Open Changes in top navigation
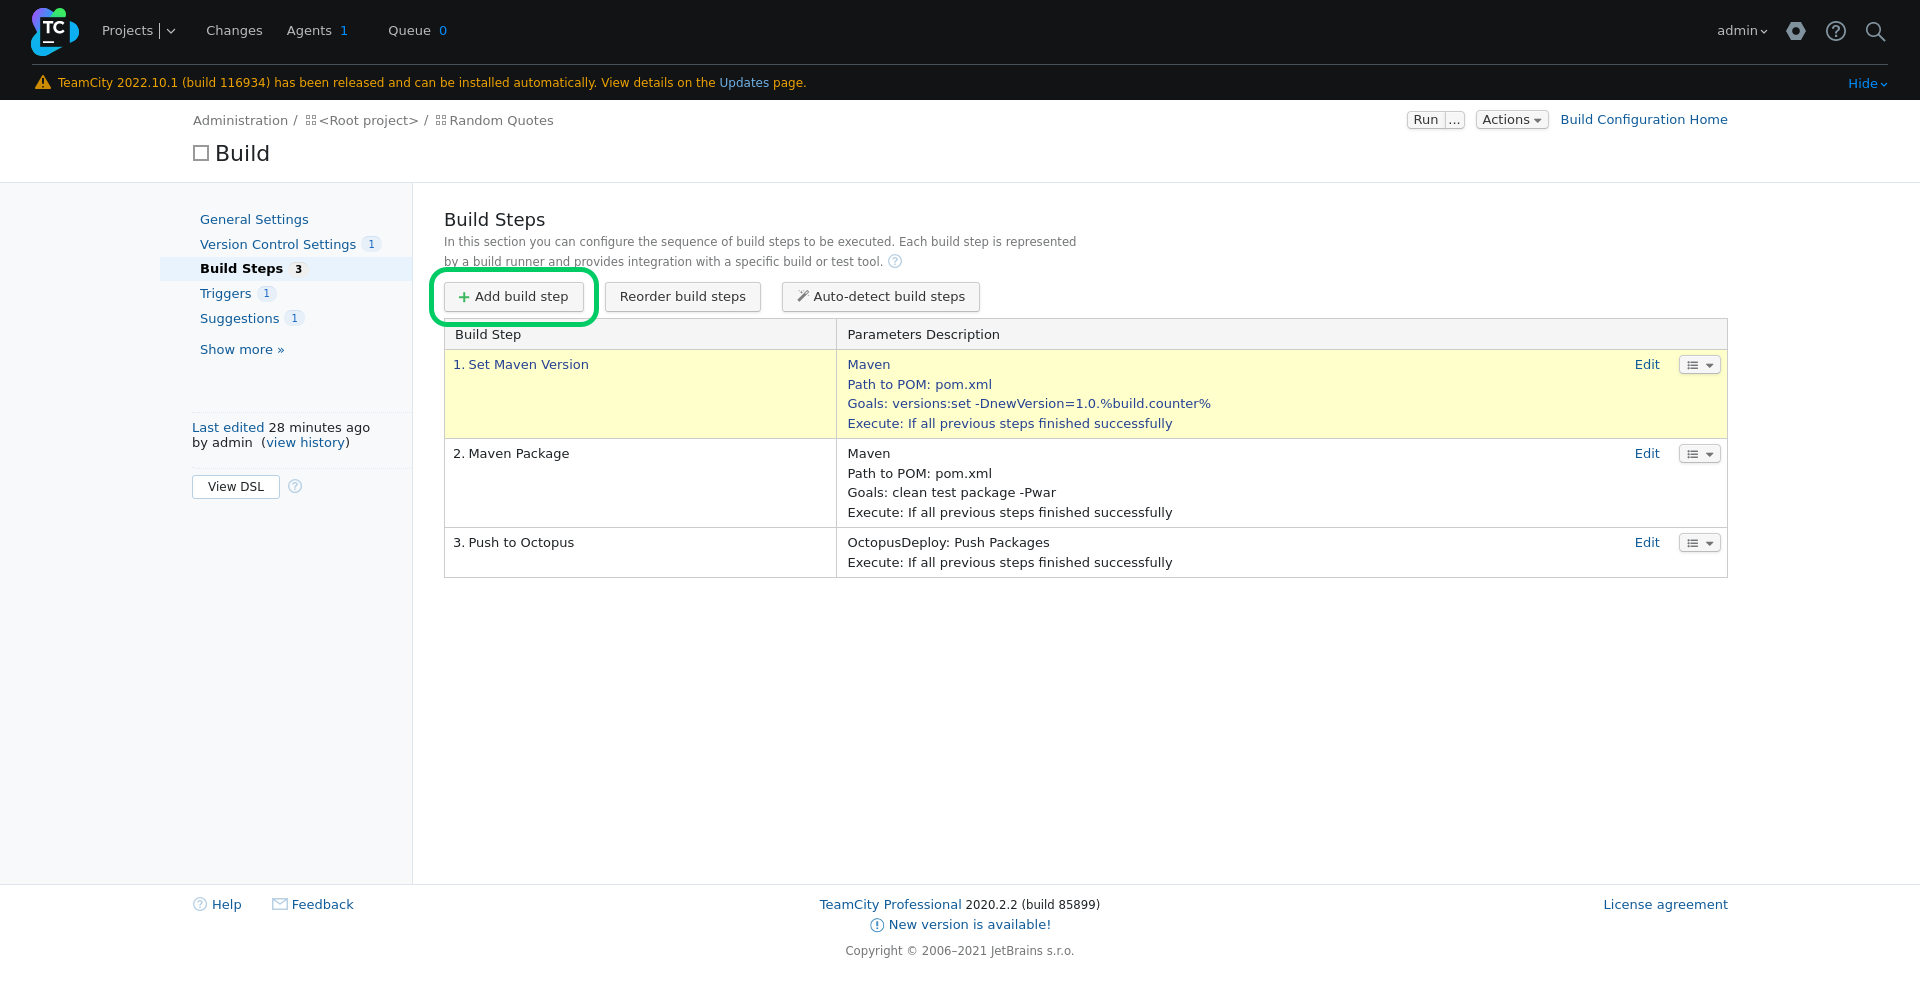 pos(234,31)
